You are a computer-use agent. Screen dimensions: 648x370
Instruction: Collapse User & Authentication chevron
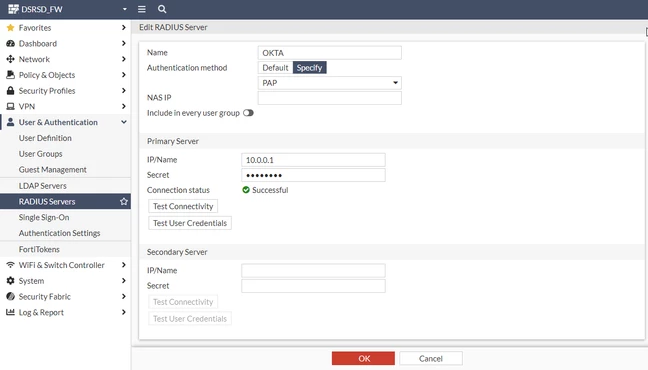pos(124,122)
